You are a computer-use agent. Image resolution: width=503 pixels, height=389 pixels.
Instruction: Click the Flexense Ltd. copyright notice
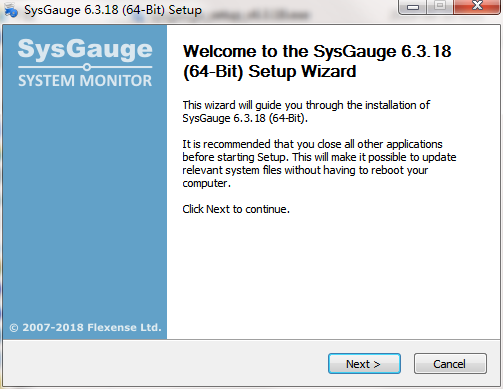(85, 328)
